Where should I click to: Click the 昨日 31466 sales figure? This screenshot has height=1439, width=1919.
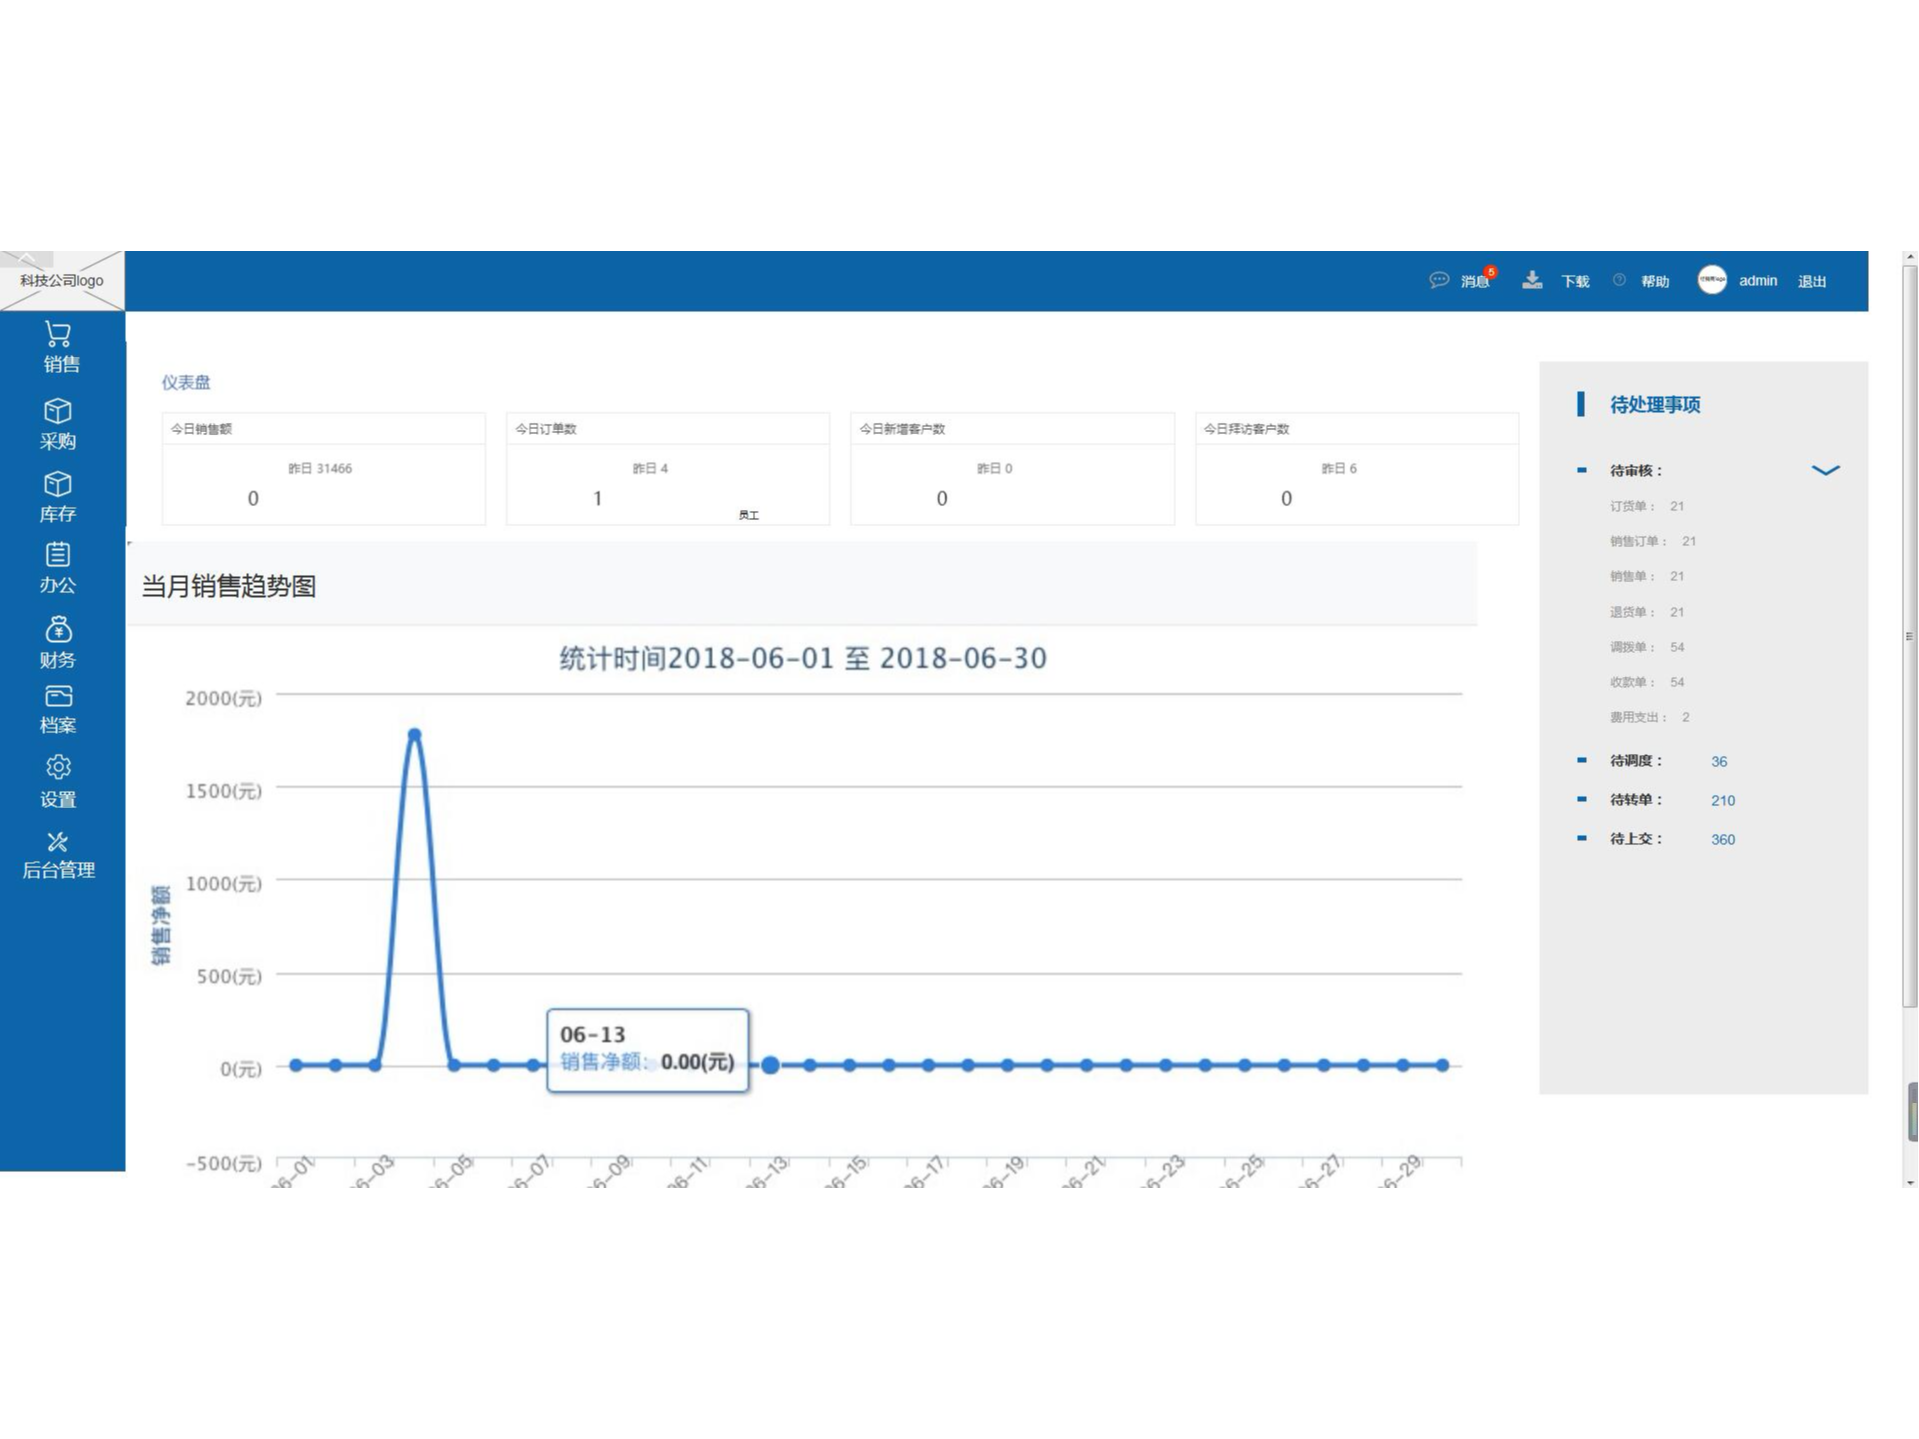coord(320,468)
